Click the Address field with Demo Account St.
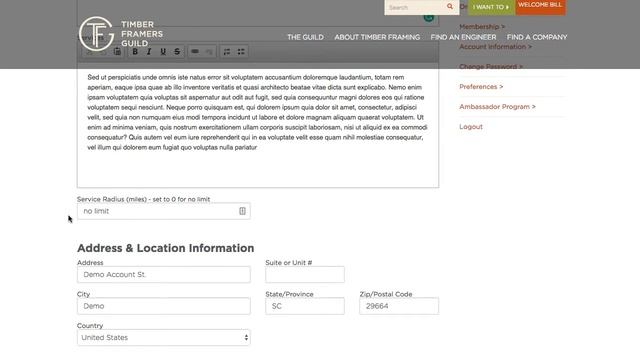This screenshot has height=360, width=640. (x=164, y=274)
